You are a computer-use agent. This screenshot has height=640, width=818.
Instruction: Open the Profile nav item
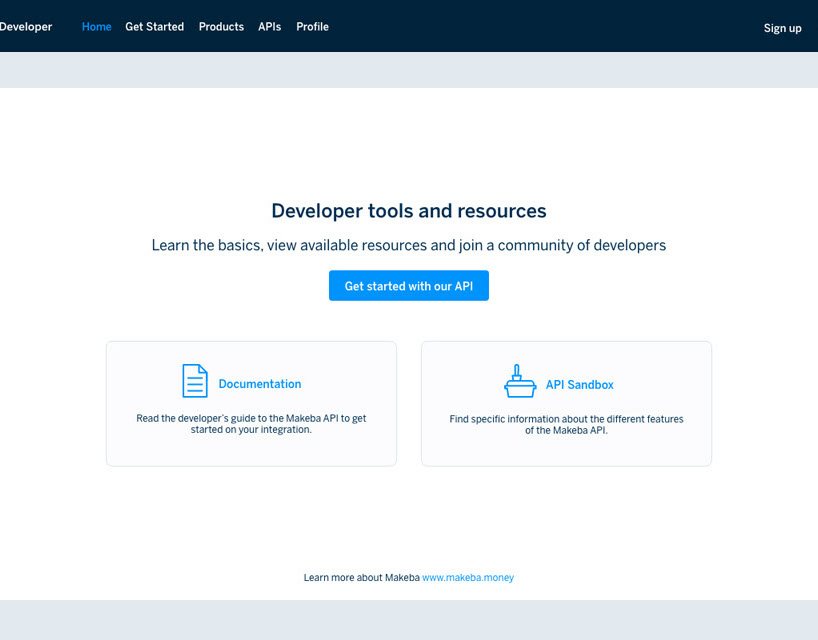click(x=312, y=27)
